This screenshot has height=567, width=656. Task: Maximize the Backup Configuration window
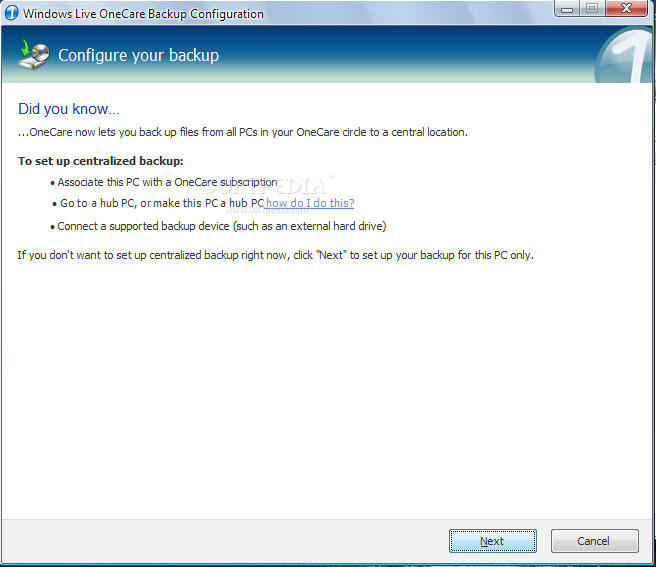592,9
